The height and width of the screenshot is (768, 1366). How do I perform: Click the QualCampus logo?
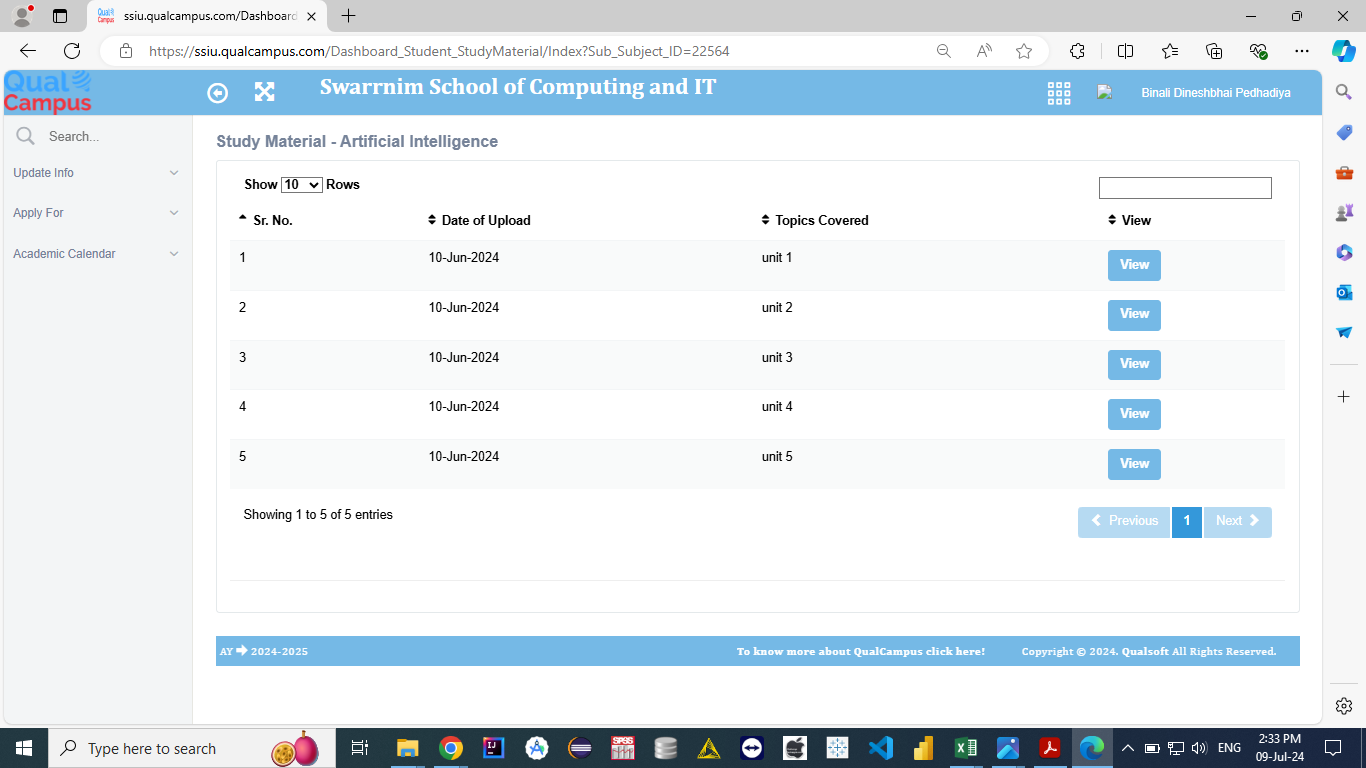(48, 92)
